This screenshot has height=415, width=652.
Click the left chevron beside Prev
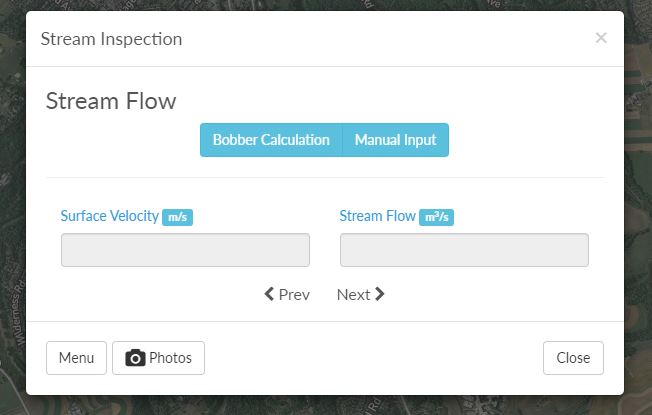[x=269, y=294]
